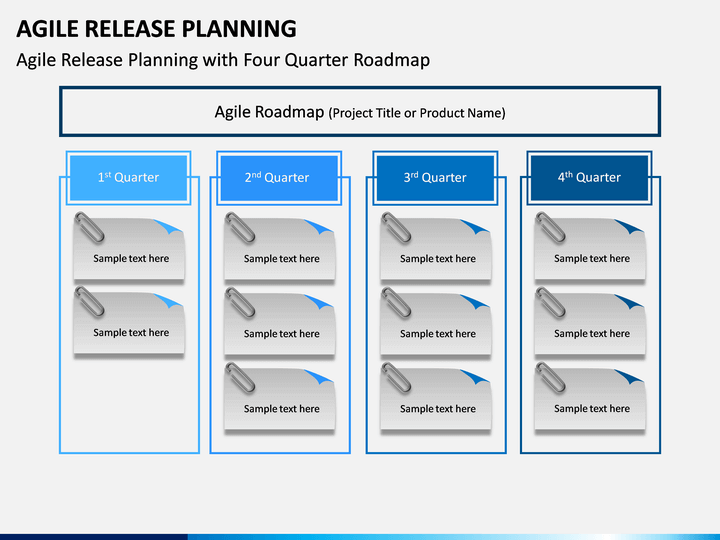Image resolution: width=720 pixels, height=540 pixels.
Task: Select the 1st Quarter header box
Action: click(129, 178)
